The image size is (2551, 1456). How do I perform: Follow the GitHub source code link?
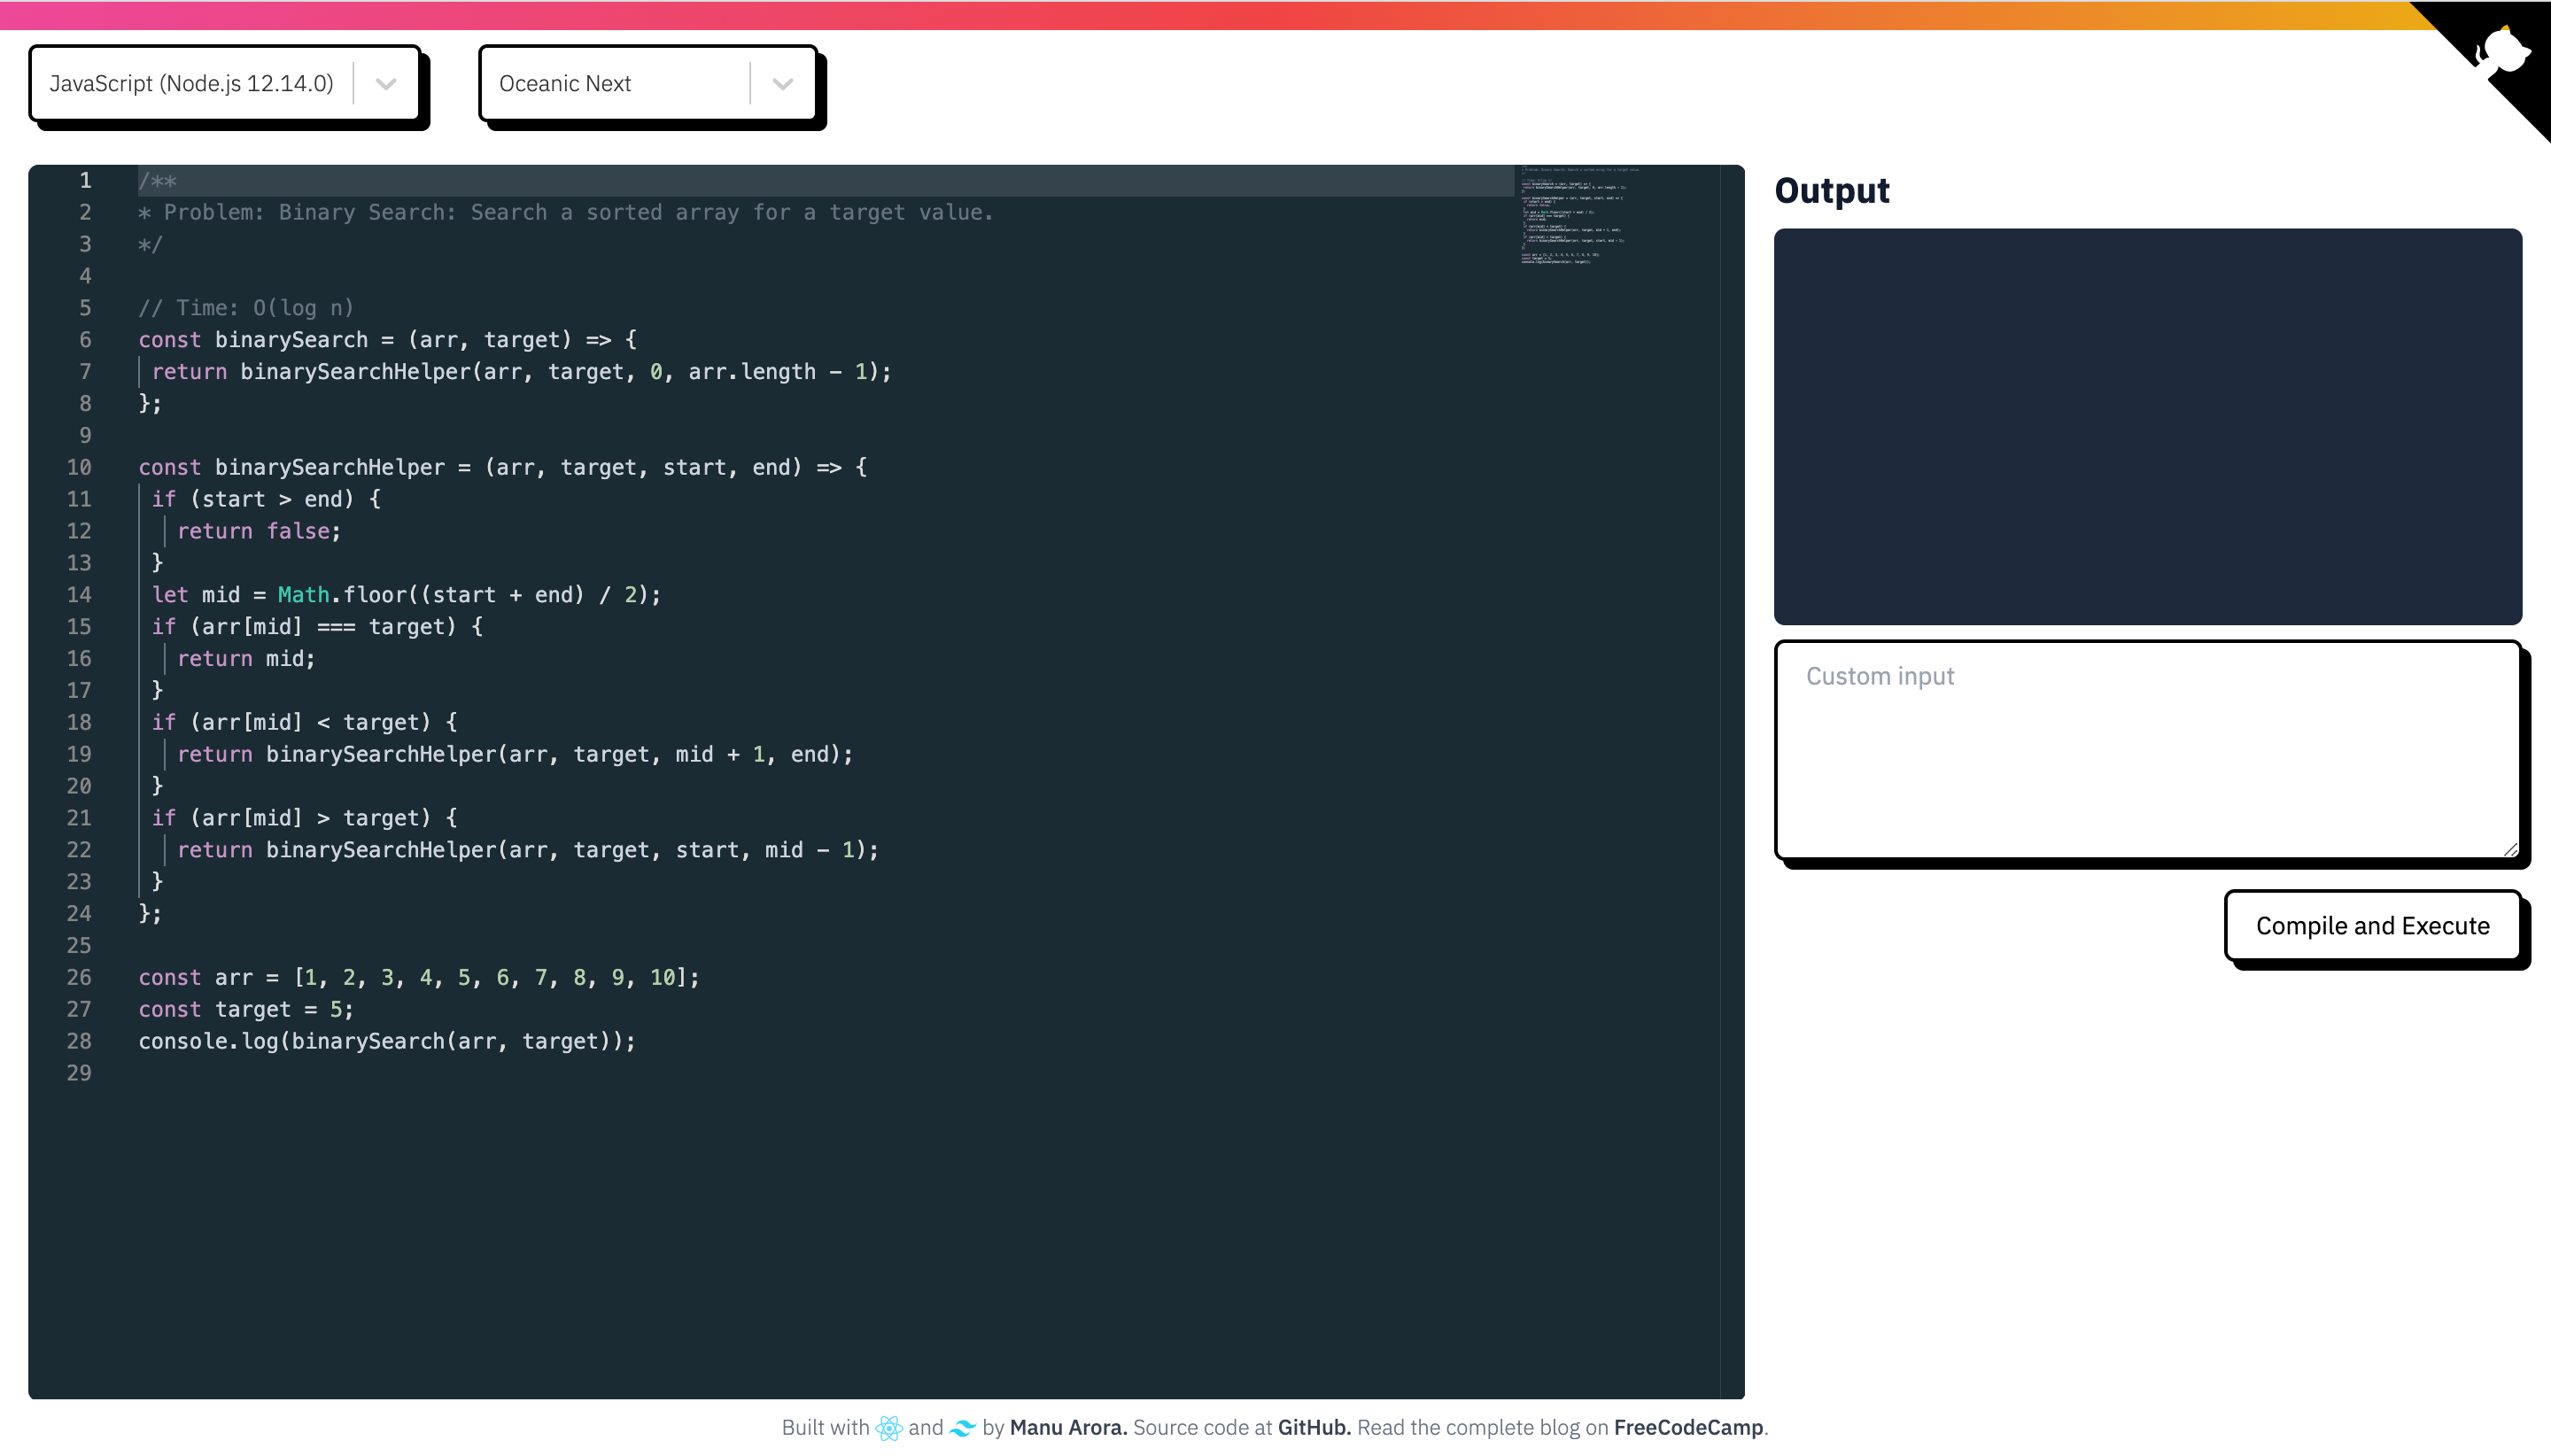point(1313,1428)
